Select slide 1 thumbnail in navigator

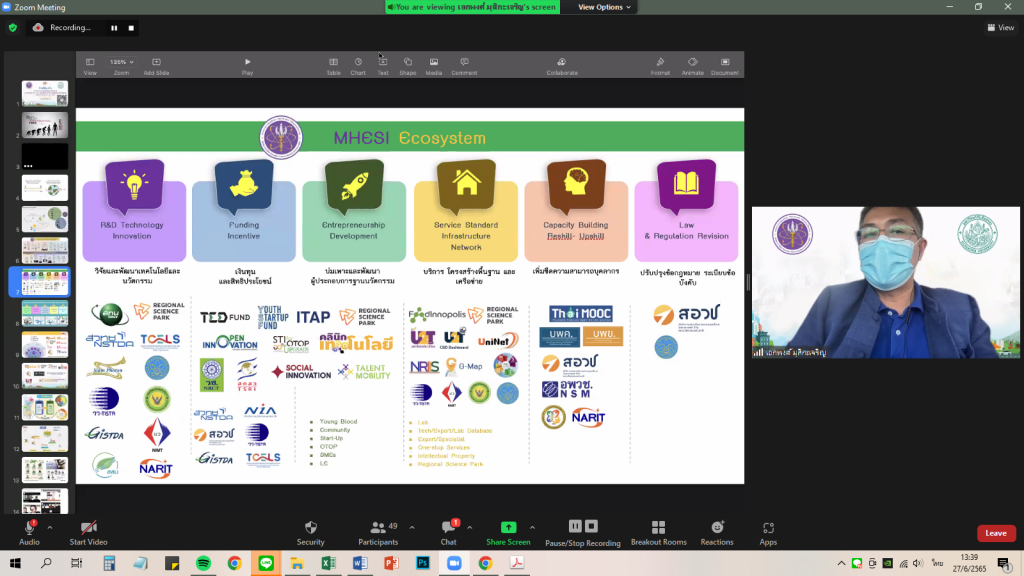[44, 93]
